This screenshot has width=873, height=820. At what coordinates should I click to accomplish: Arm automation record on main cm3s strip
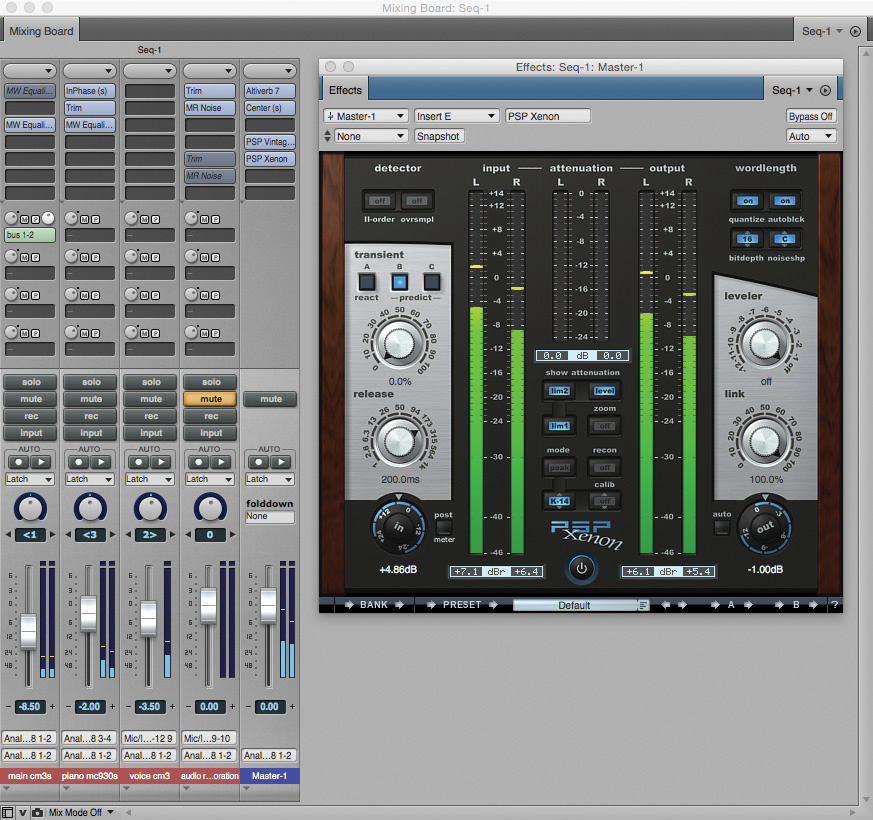click(x=18, y=462)
